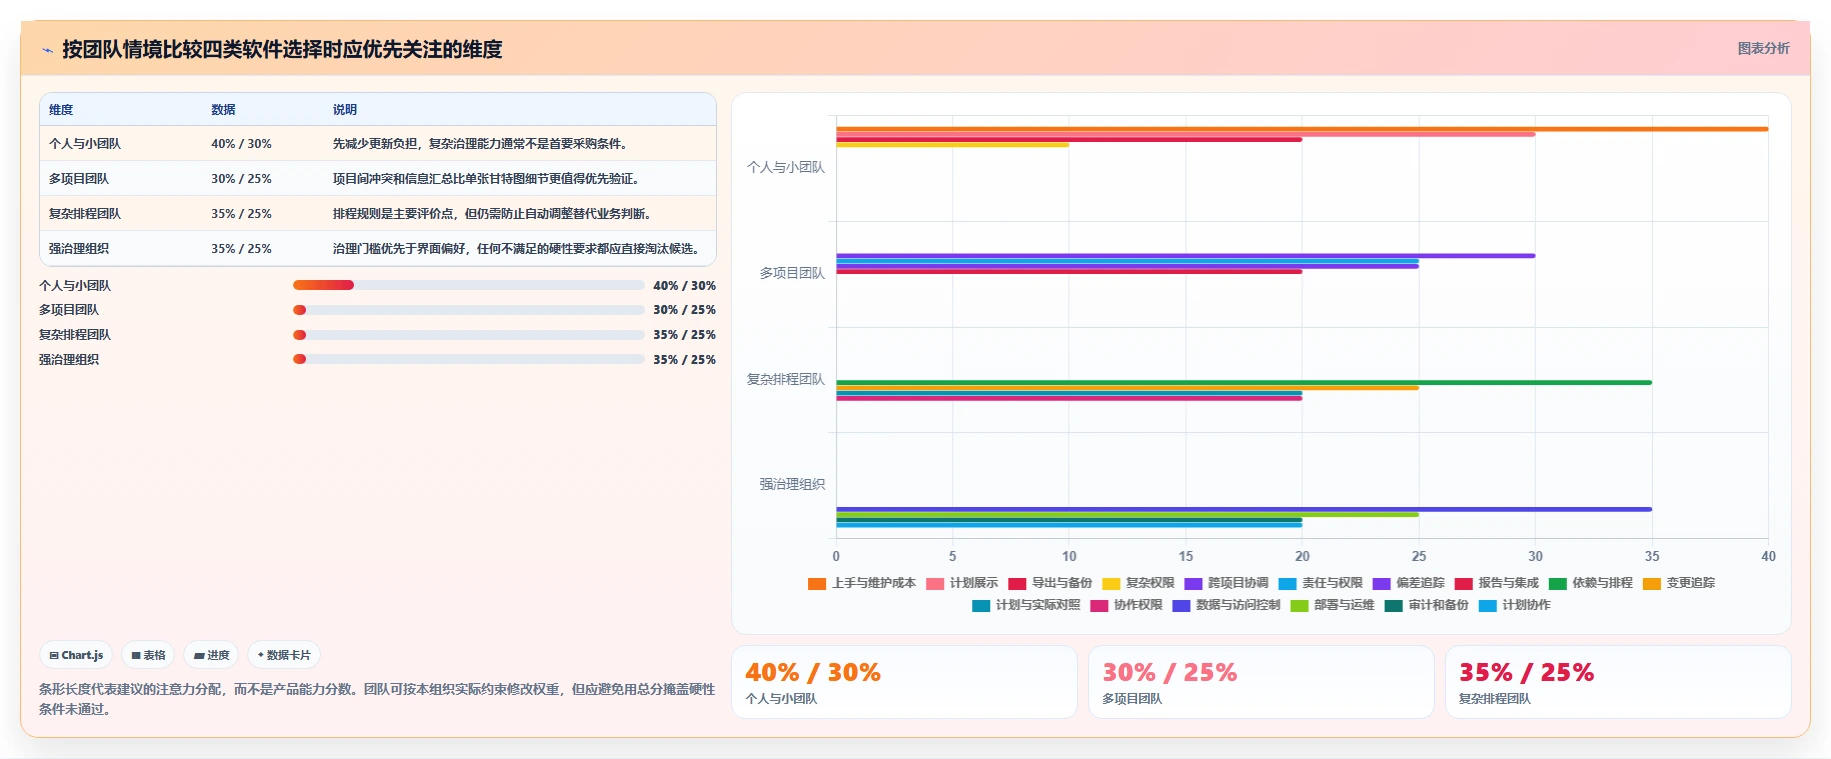1831x759 pixels.
Task: Click the 复杂排程团队 progress bar
Action: click(x=468, y=335)
